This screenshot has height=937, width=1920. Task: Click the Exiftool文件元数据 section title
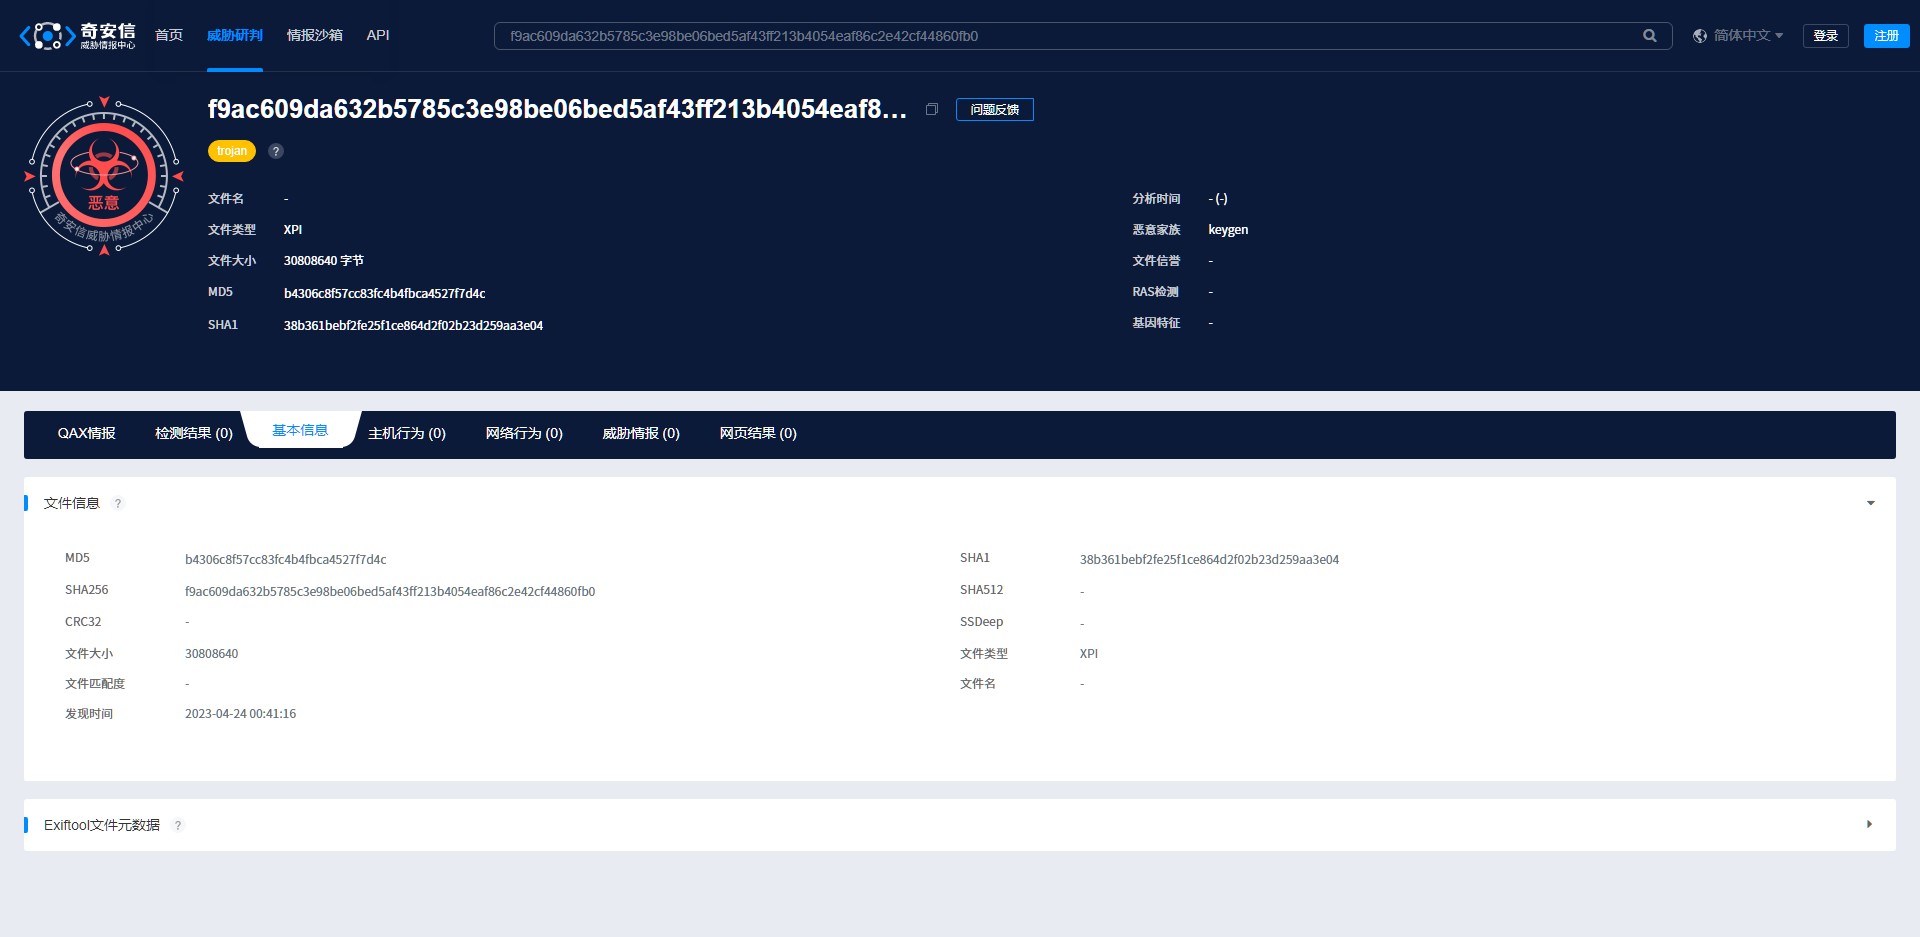(102, 825)
